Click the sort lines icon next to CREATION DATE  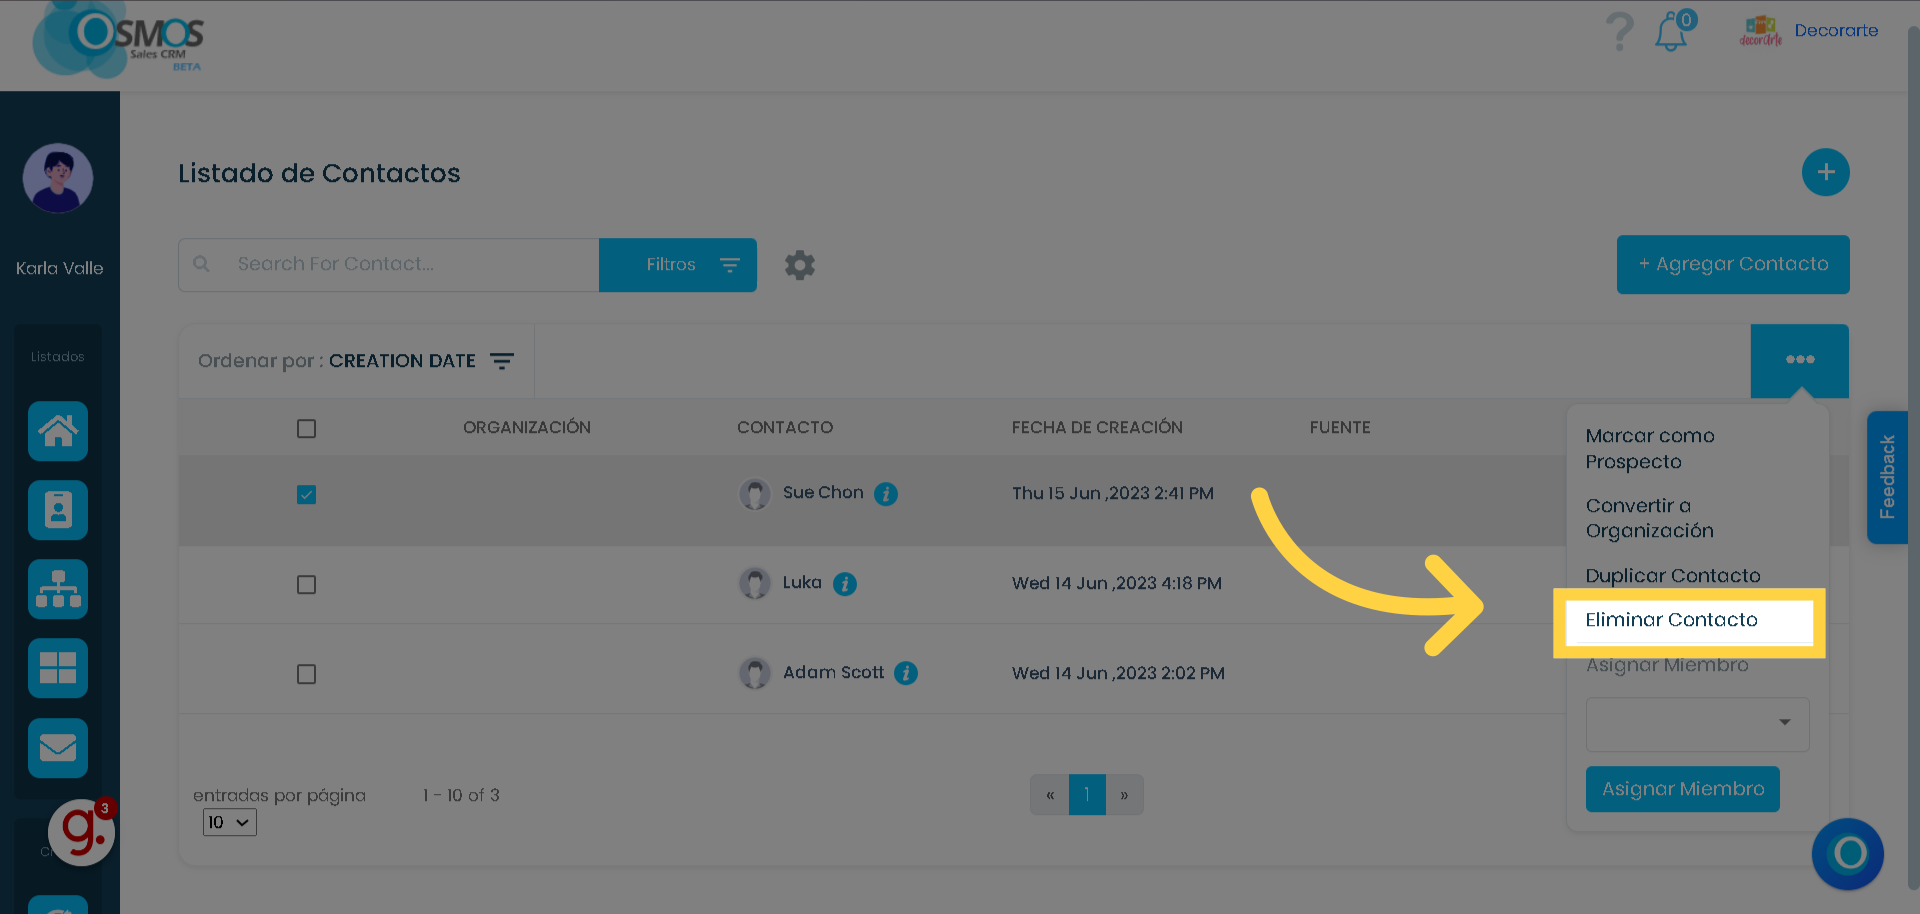point(502,361)
